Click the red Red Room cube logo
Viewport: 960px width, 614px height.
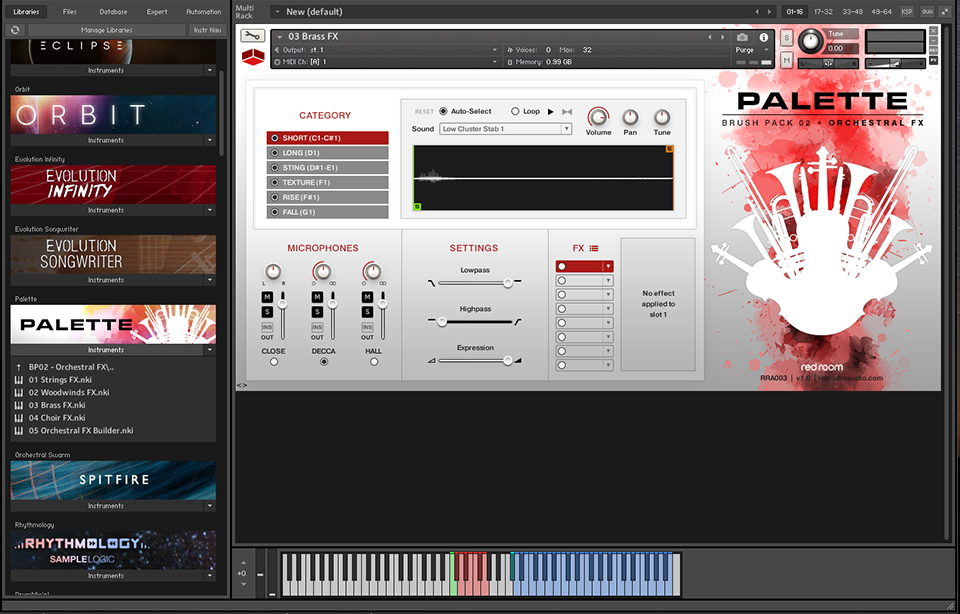253,57
